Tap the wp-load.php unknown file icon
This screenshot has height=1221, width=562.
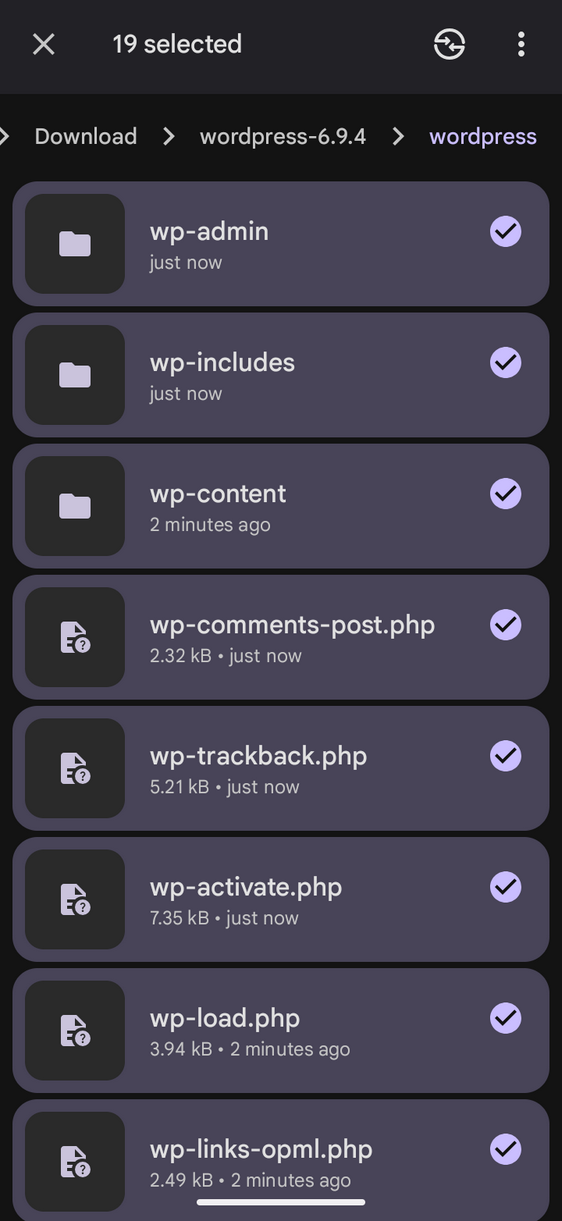point(75,1030)
